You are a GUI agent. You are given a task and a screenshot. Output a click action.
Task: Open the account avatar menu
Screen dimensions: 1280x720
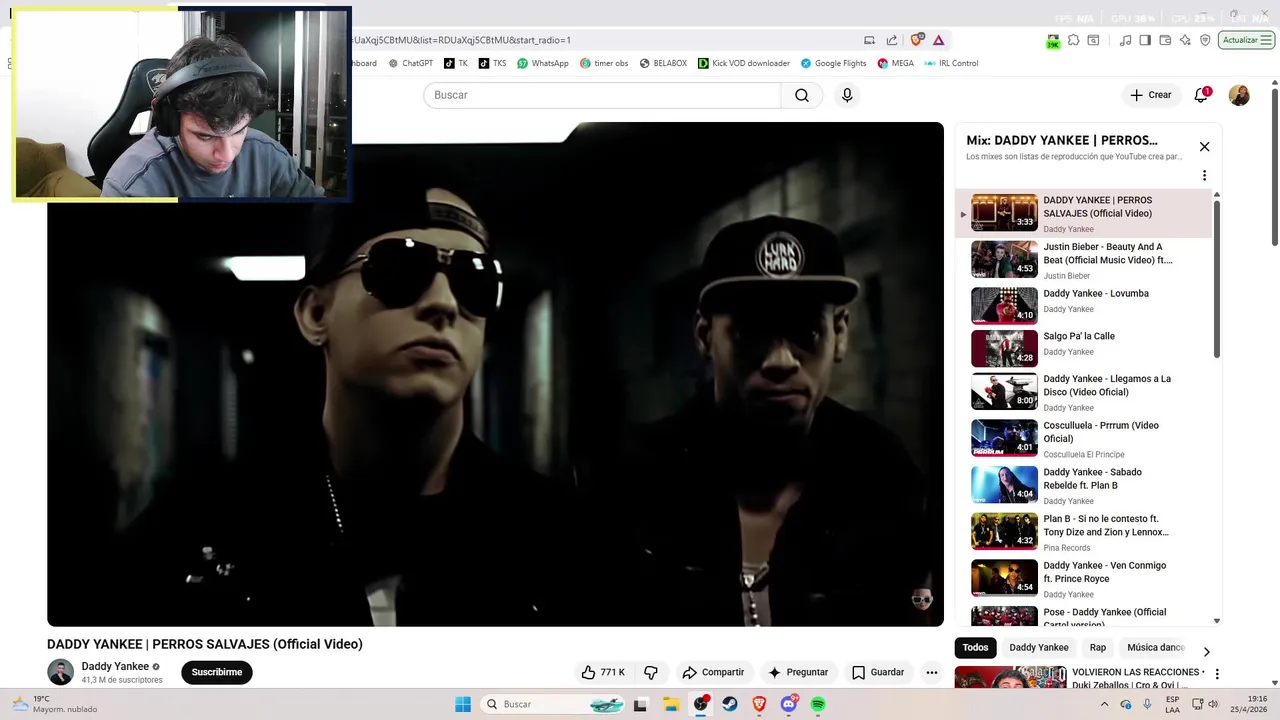pos(1239,95)
